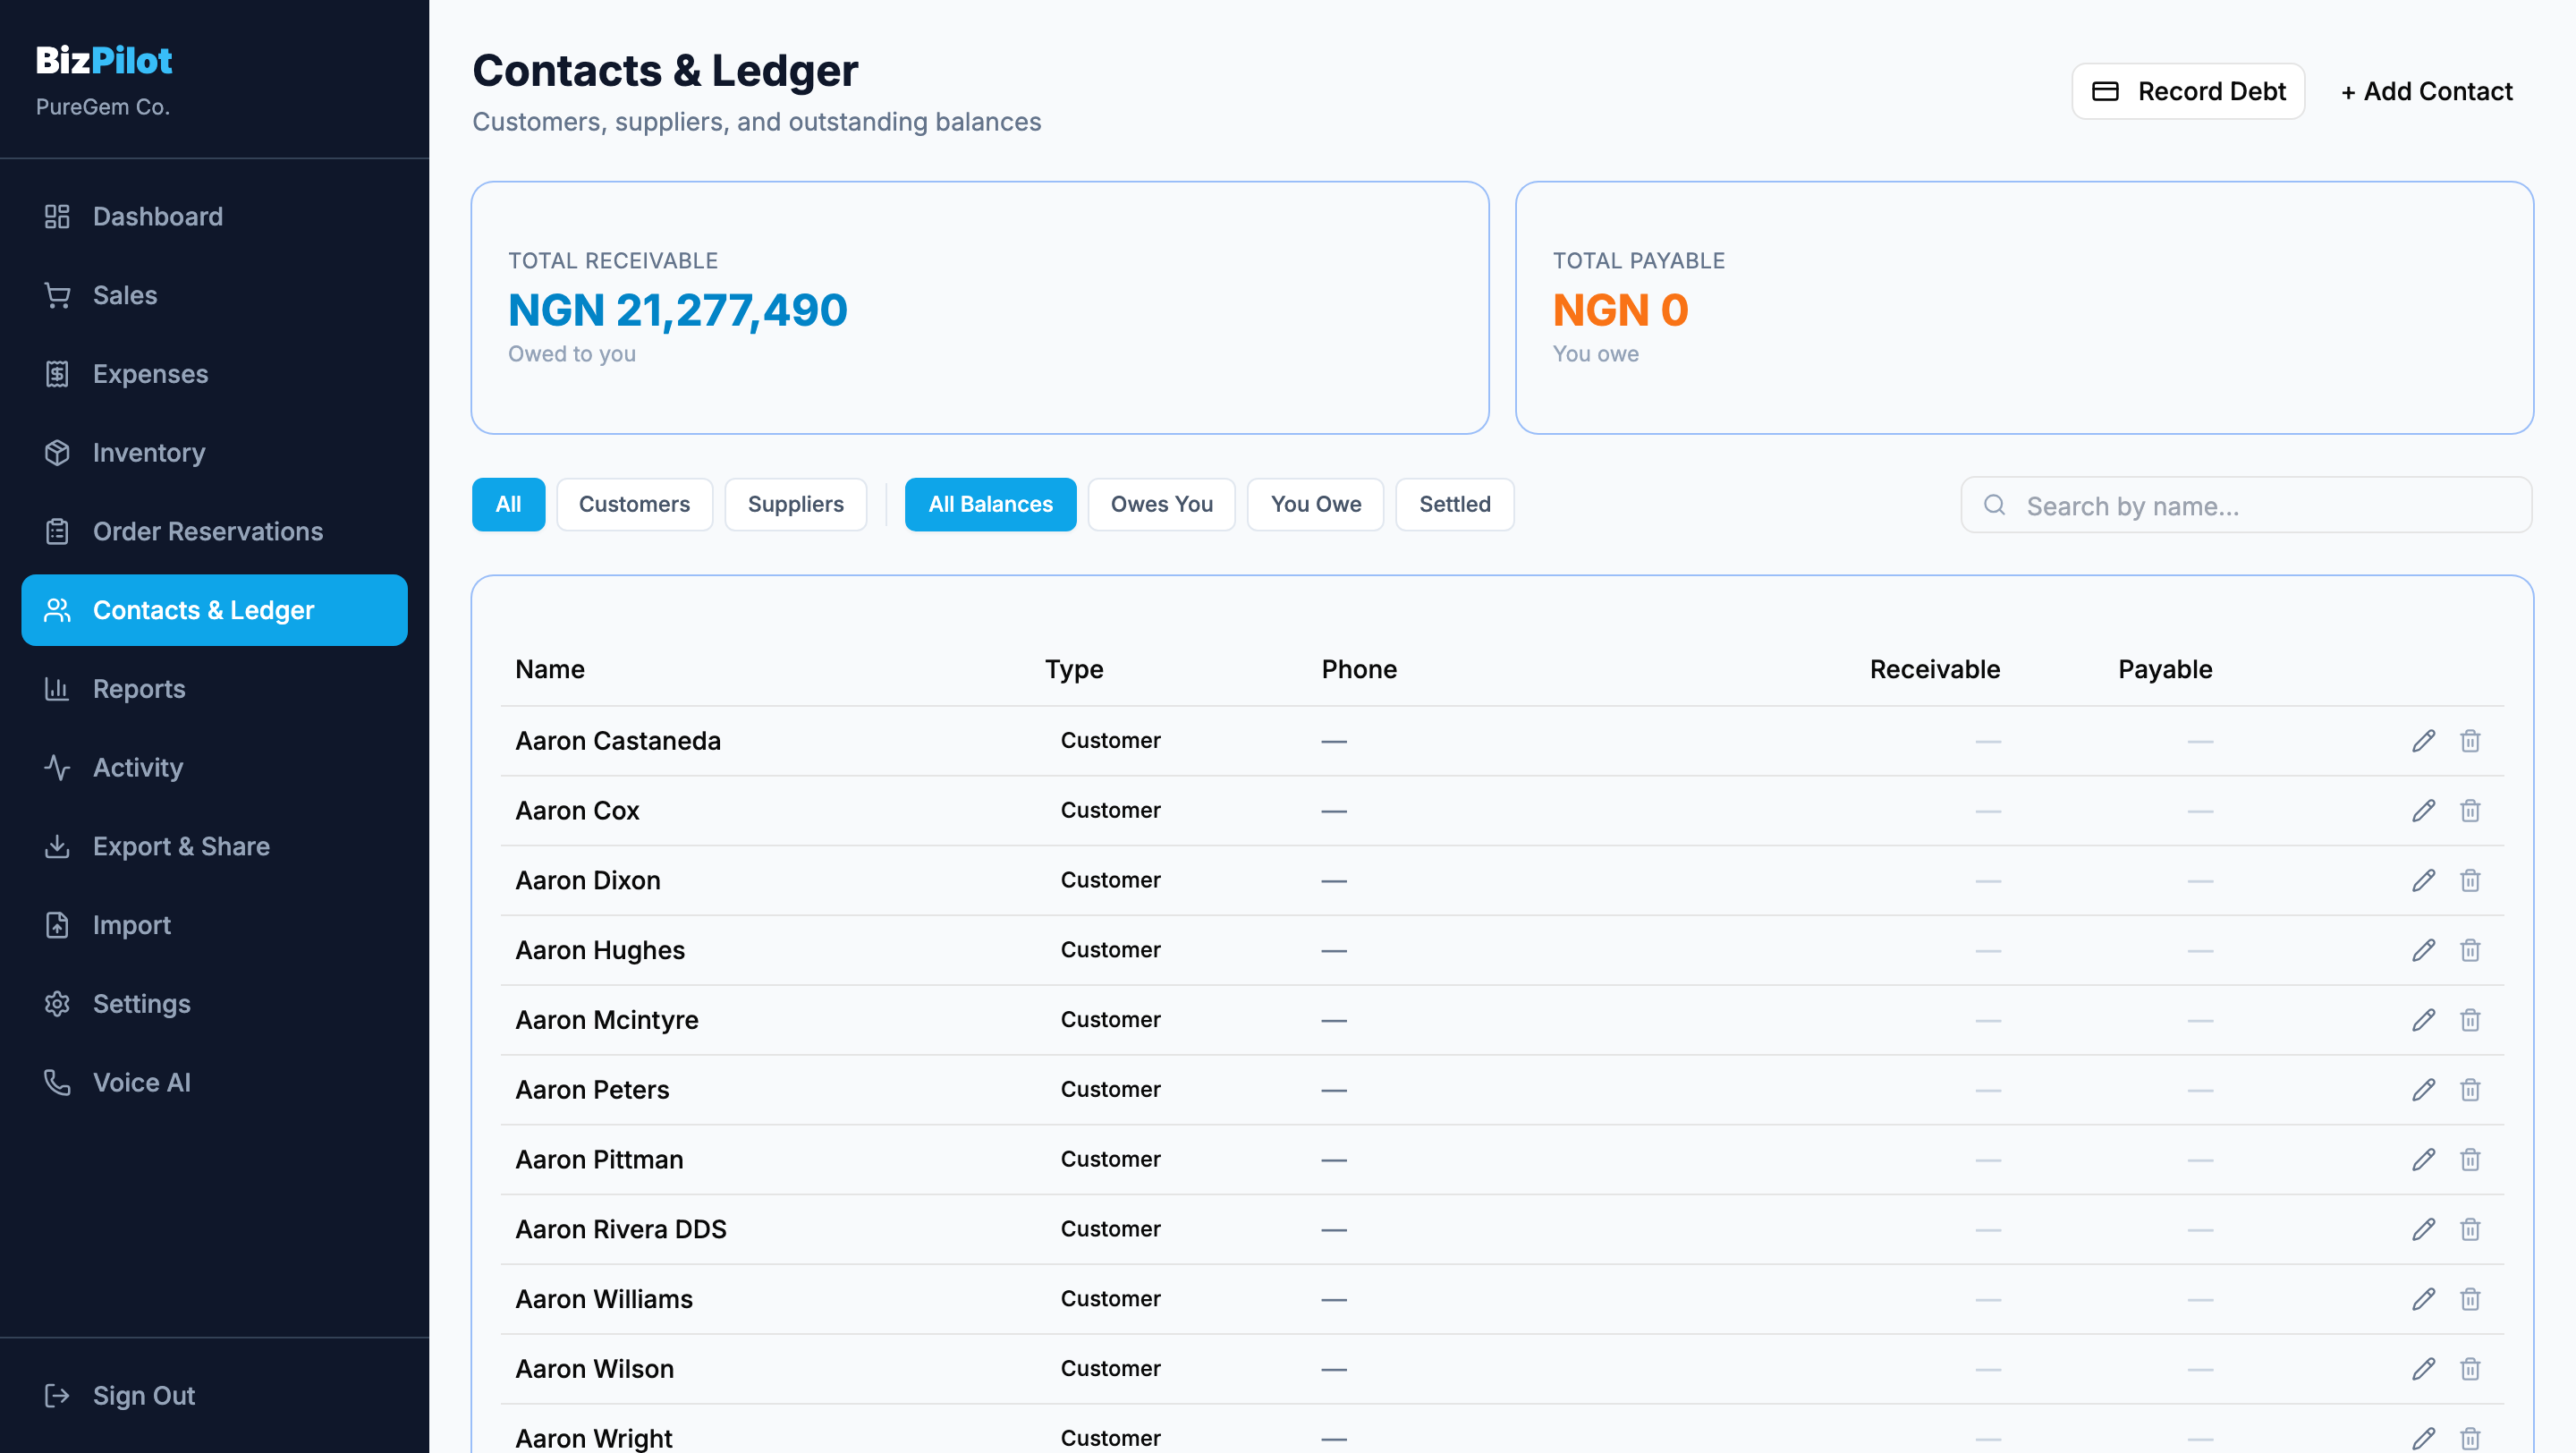Image resolution: width=2576 pixels, height=1453 pixels.
Task: Select the All contact type filter
Action: [508, 505]
